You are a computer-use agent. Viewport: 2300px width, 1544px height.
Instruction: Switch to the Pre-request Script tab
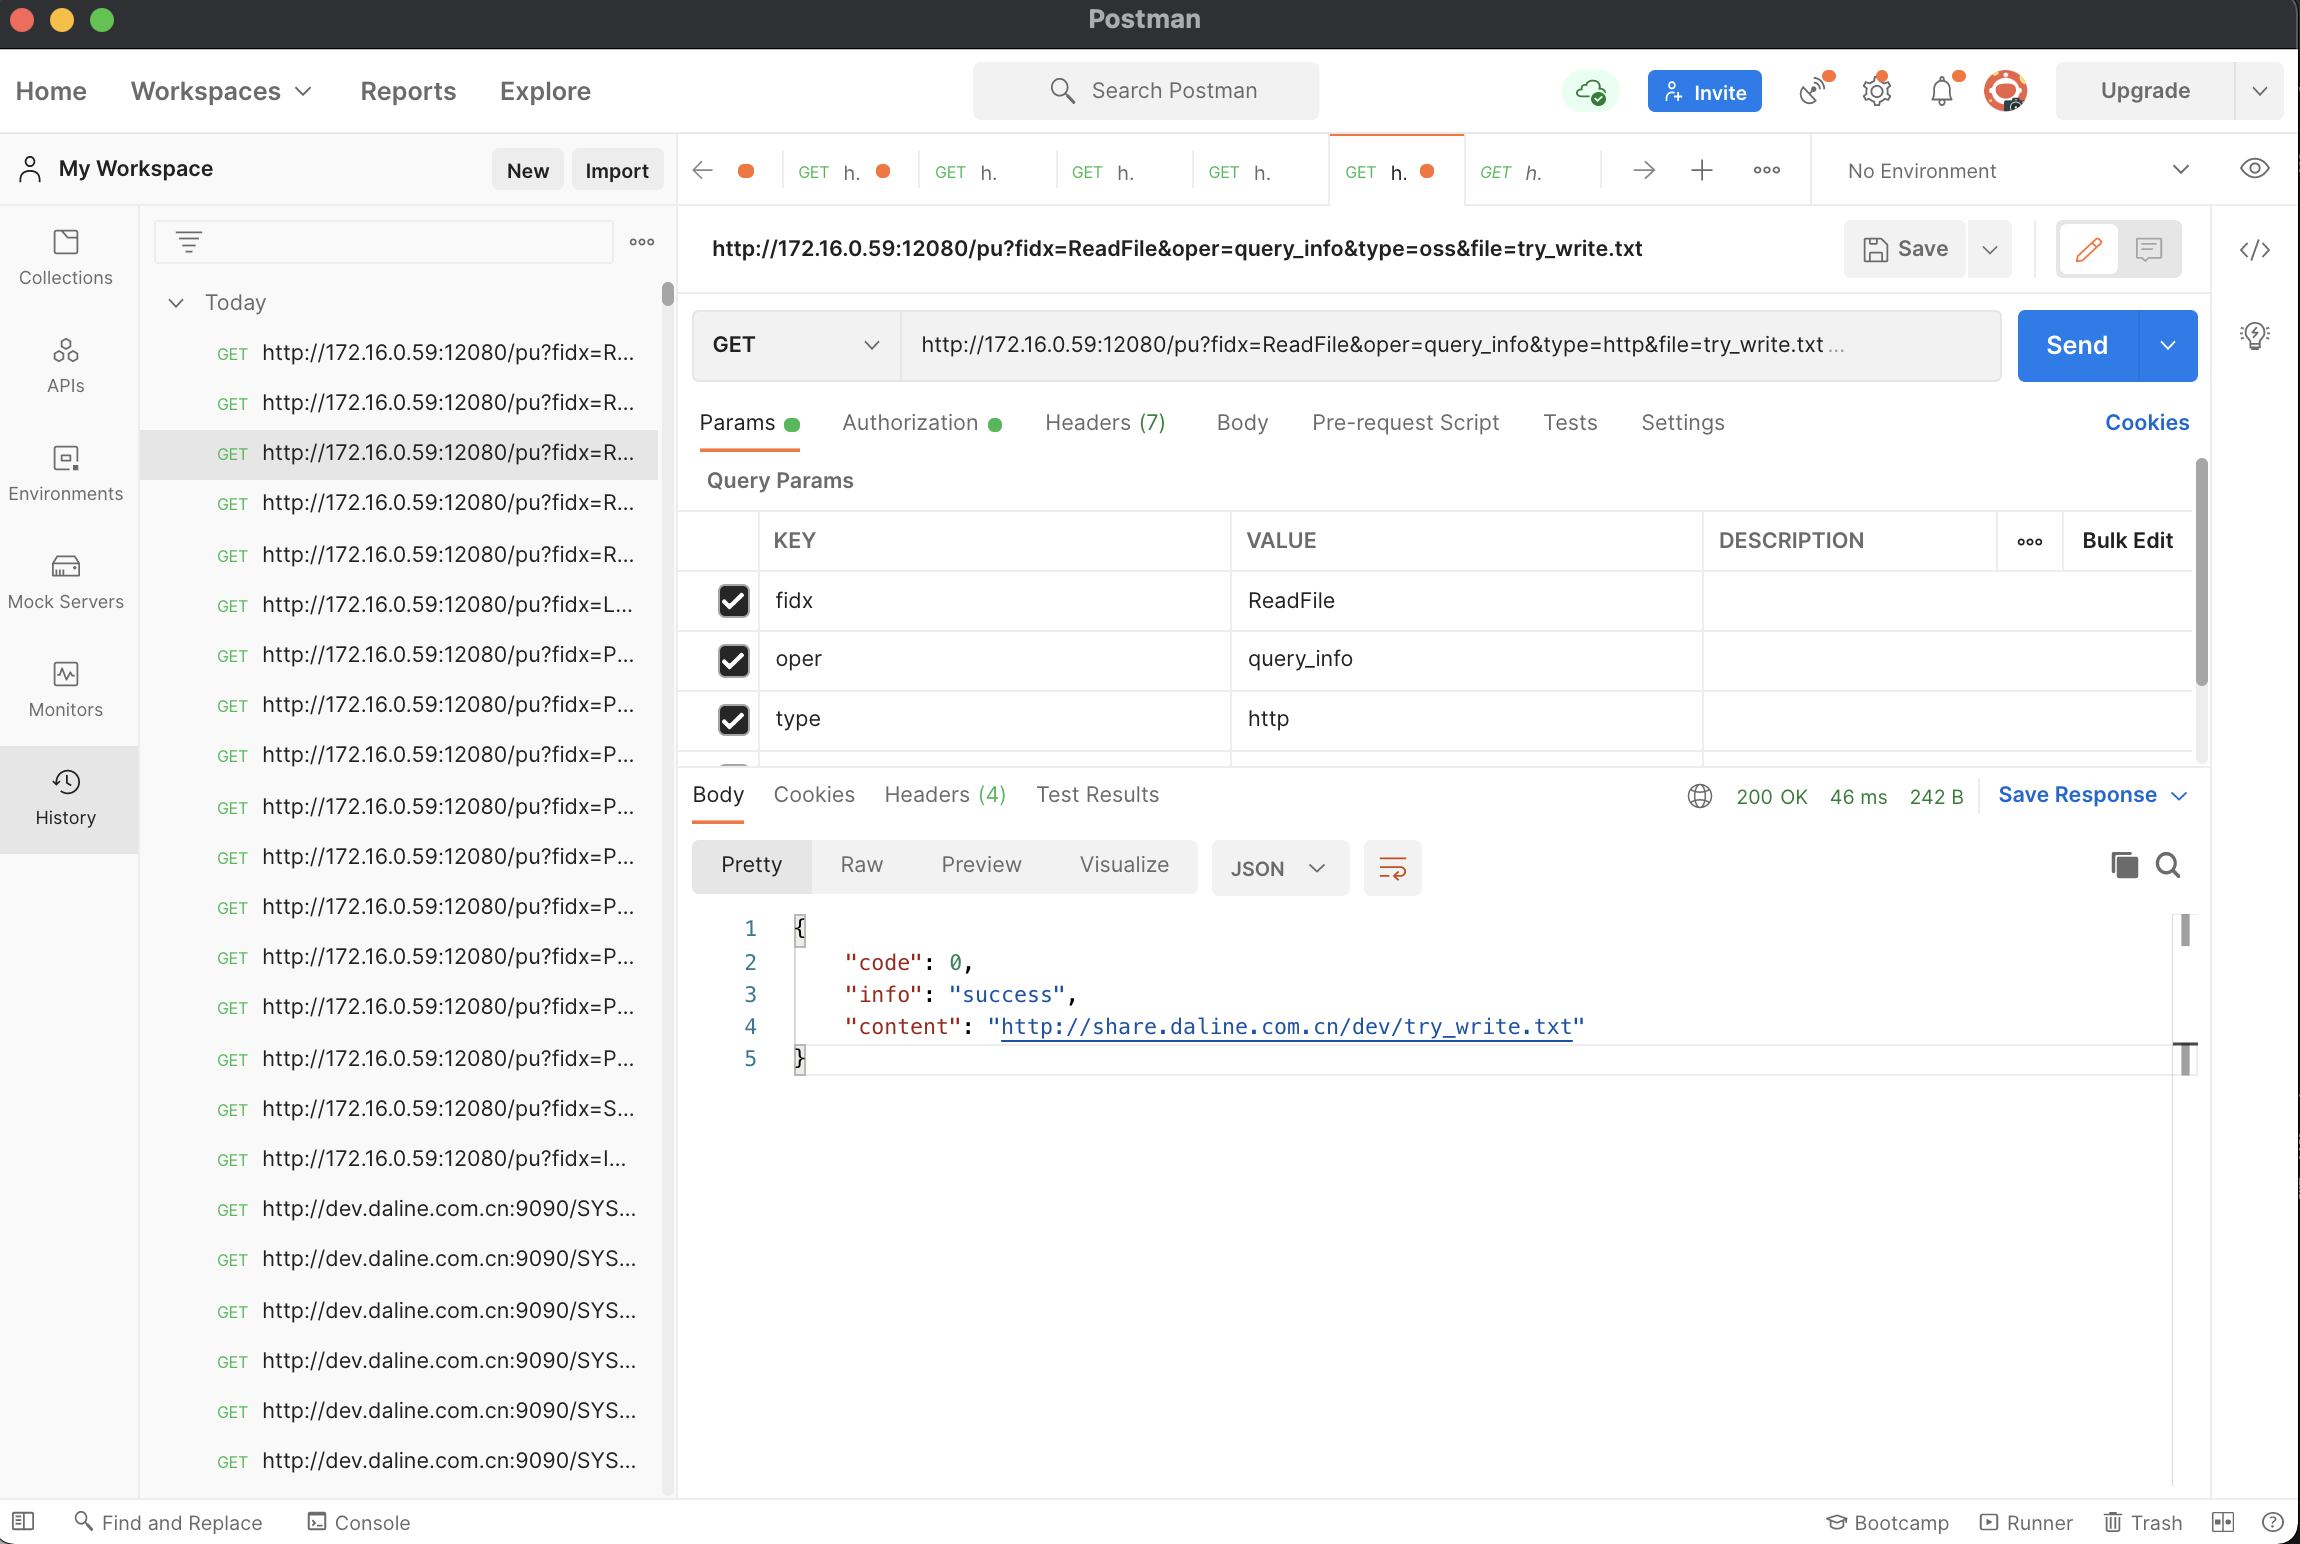[1405, 423]
